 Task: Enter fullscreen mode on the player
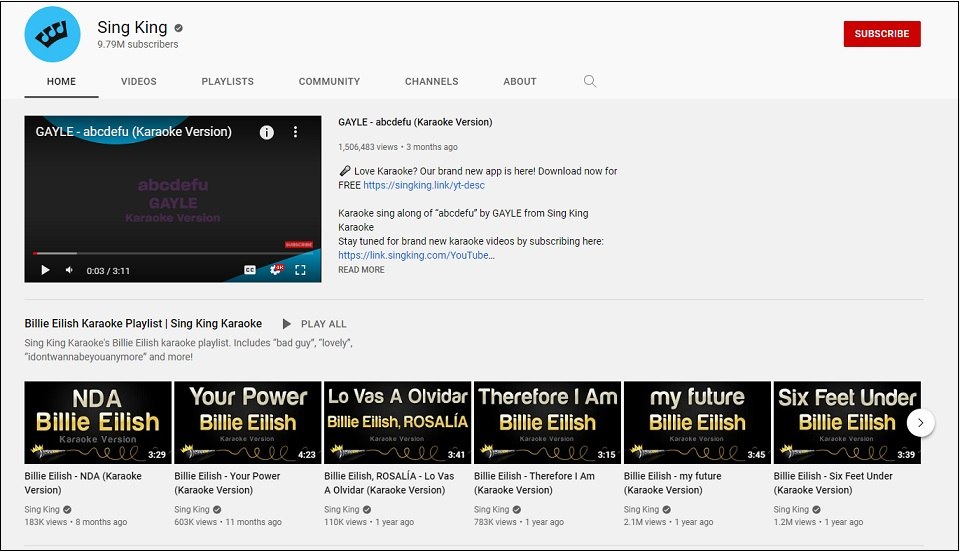tap(300, 270)
